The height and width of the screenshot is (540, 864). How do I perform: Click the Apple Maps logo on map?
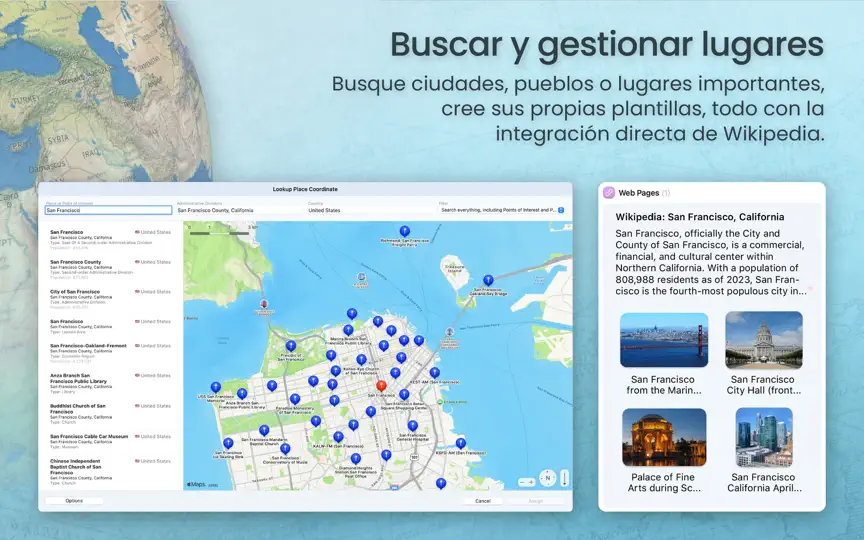pyautogui.click(x=196, y=484)
